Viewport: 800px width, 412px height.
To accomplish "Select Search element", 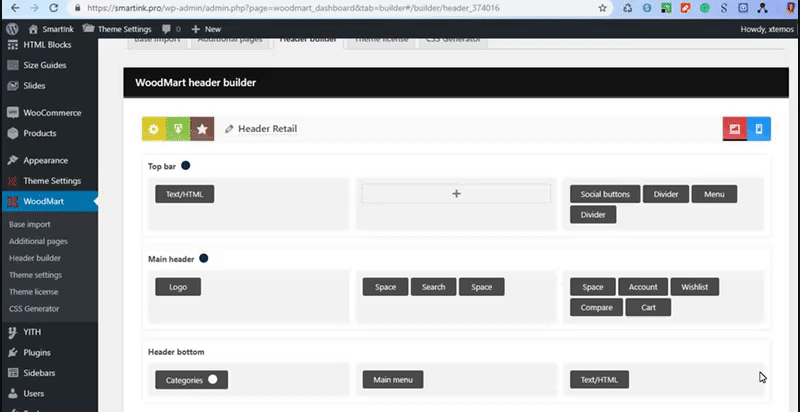I will click(x=434, y=287).
